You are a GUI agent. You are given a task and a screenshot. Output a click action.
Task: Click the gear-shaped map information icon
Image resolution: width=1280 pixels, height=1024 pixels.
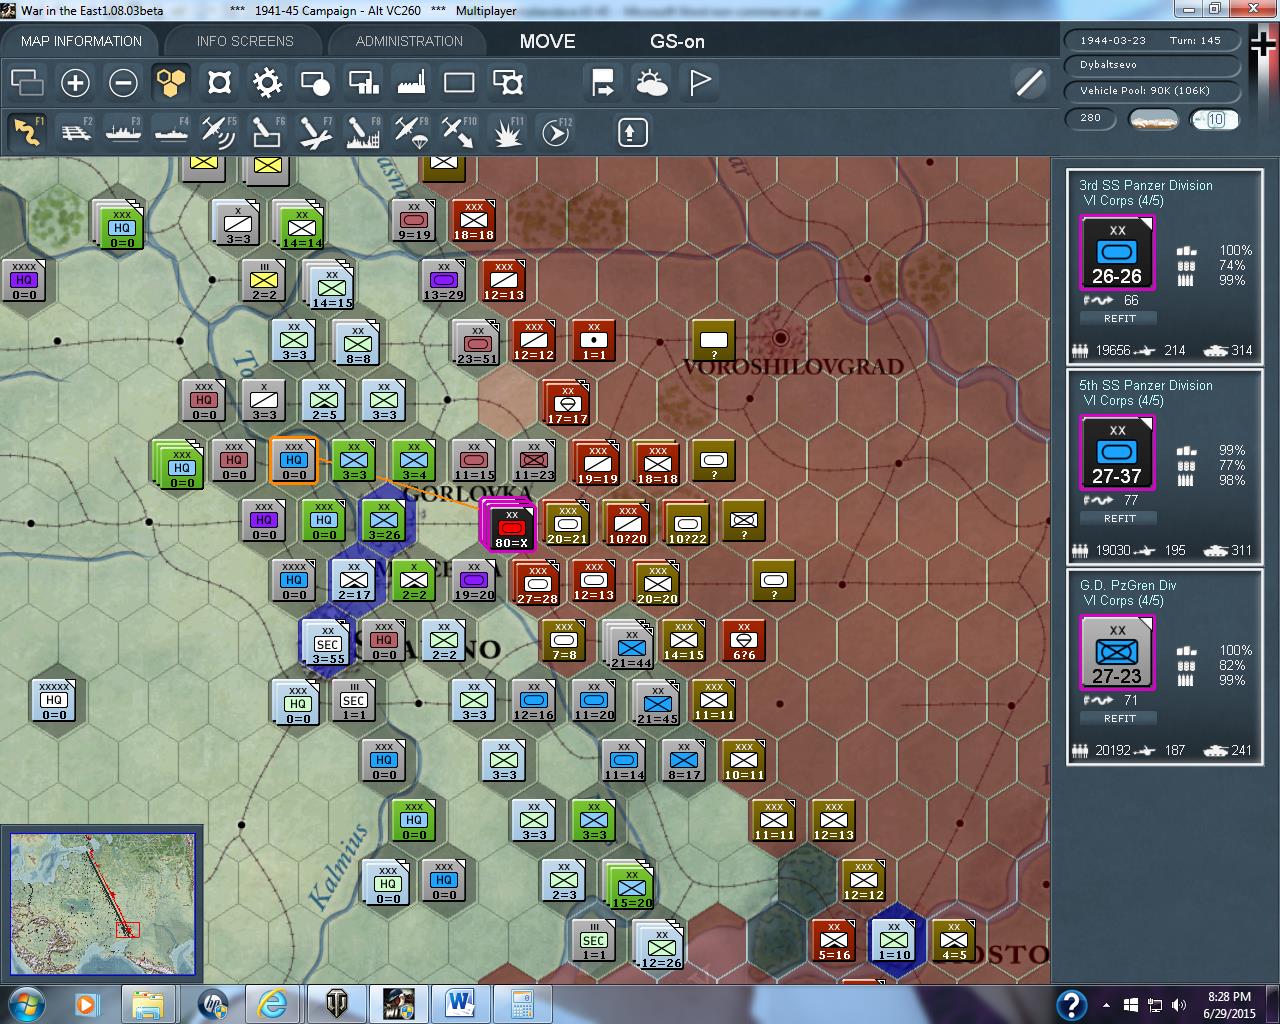[267, 82]
